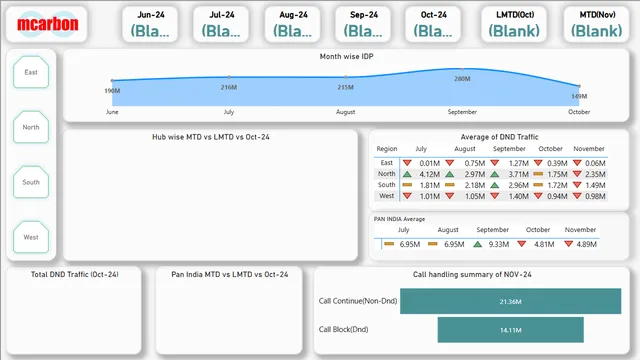640x360 pixels.
Task: Click red down arrow for PAN INDIA October
Action: pos(521,244)
